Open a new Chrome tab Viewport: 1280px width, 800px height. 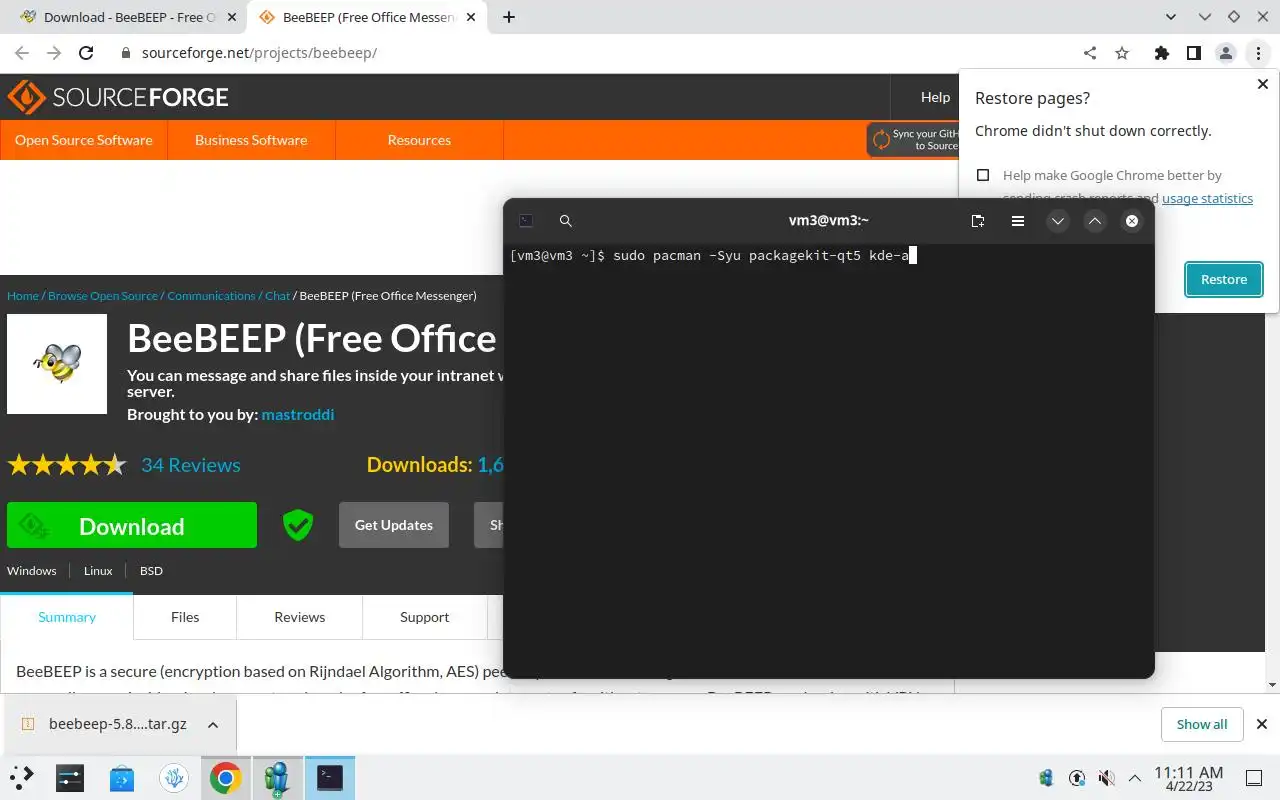509,17
